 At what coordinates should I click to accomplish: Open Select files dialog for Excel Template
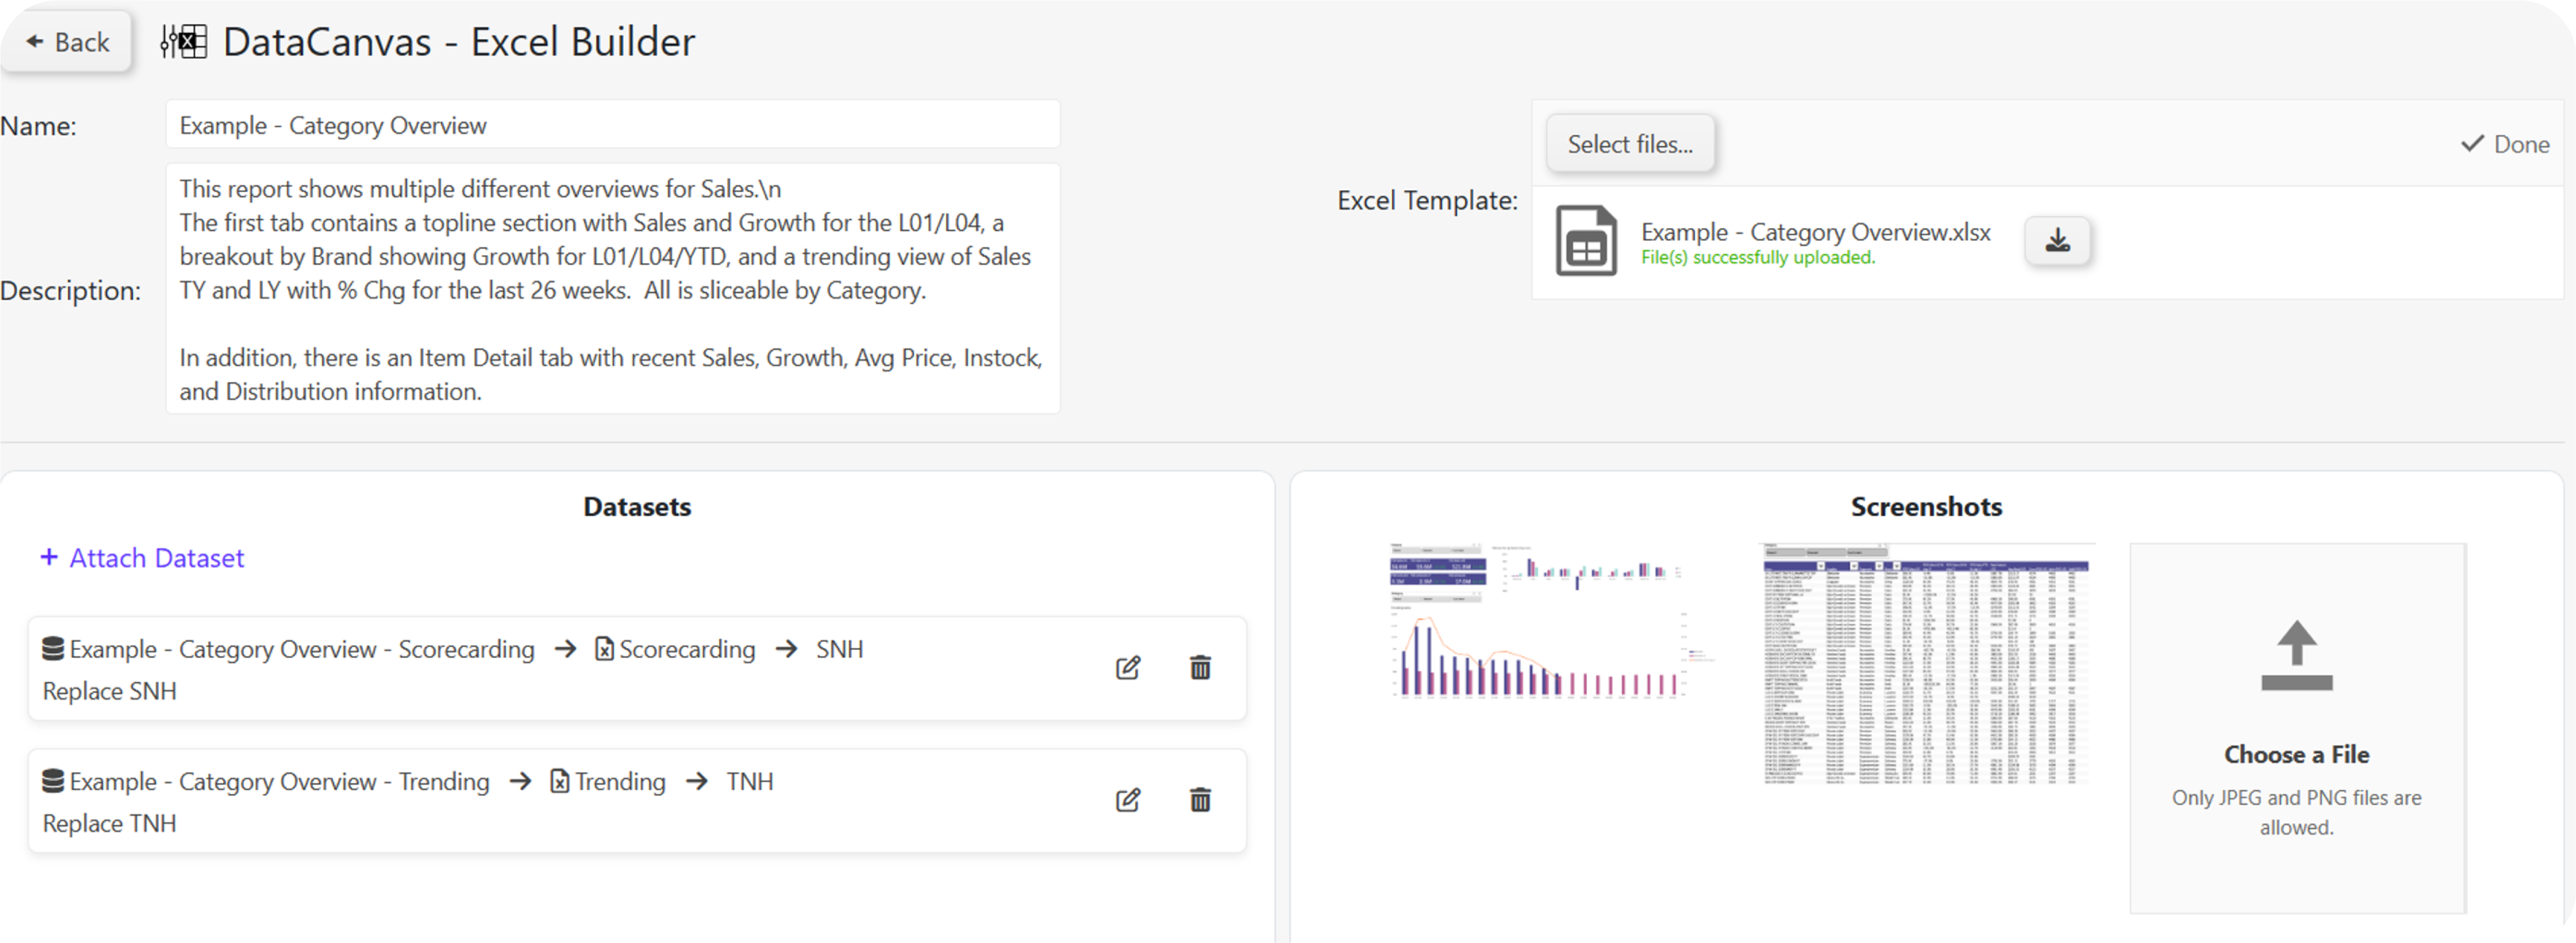pos(1630,143)
